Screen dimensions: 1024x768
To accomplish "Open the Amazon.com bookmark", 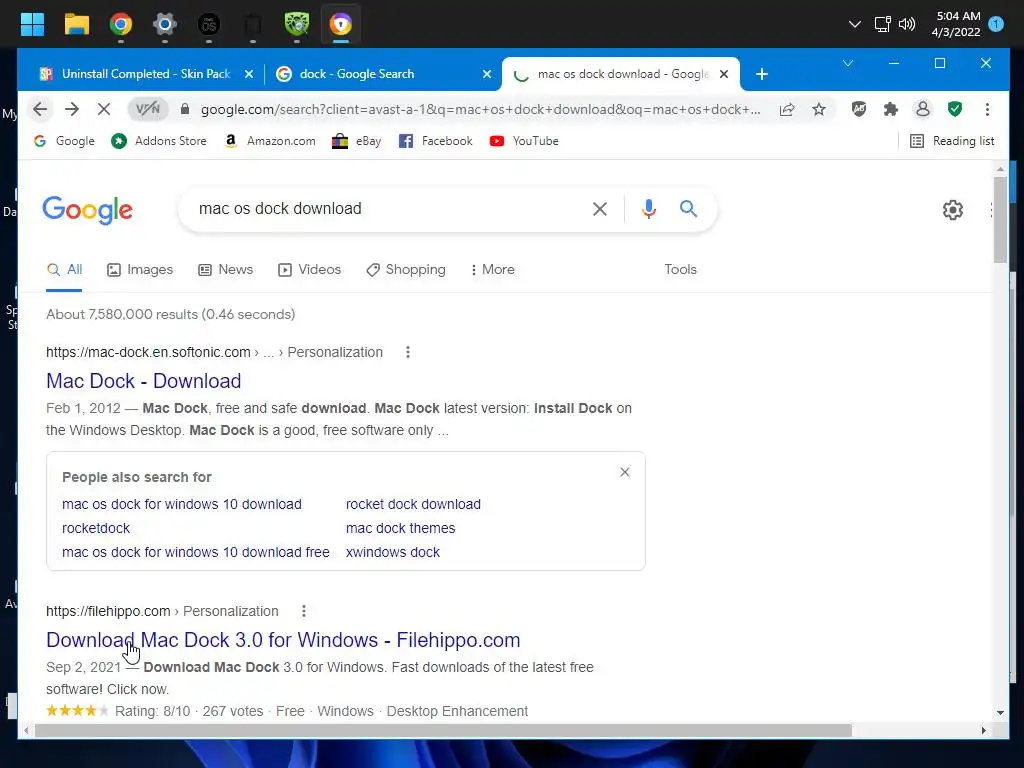I will click(x=269, y=140).
